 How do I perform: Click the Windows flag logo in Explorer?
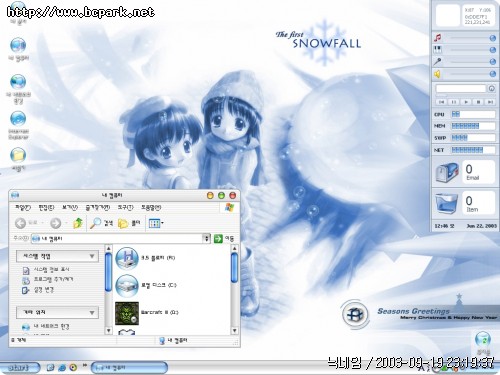230,207
